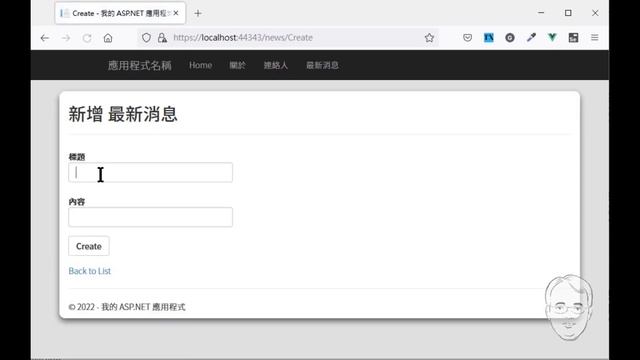Image resolution: width=640 pixels, height=360 pixels.
Task: Click the shield tracking protection icon
Action: click(146, 38)
